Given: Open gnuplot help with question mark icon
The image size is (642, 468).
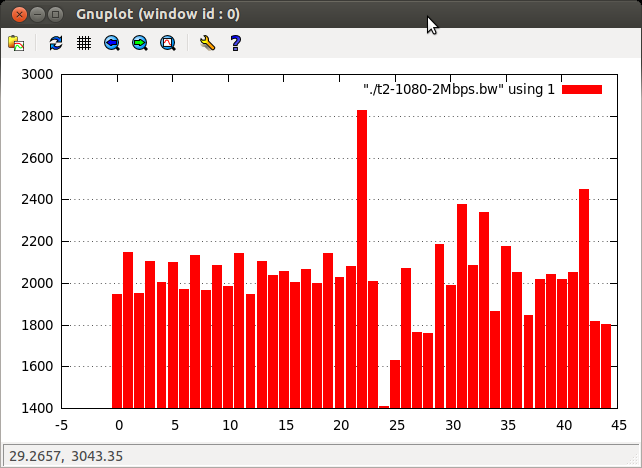Looking at the screenshot, I should click(x=235, y=43).
